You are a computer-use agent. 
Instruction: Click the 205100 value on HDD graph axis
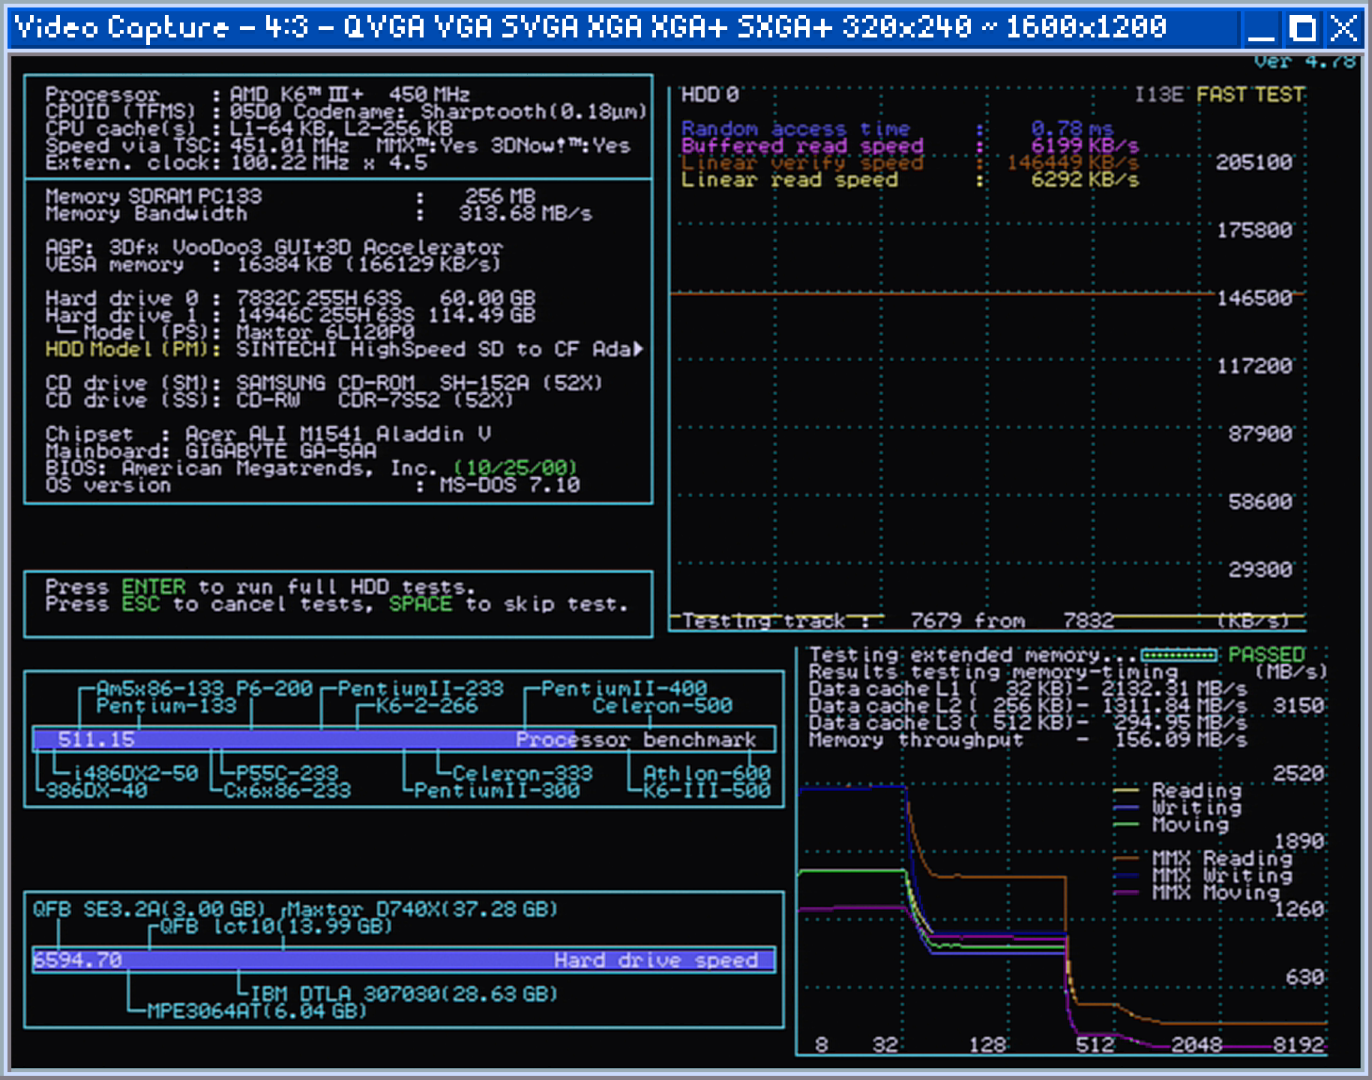pyautogui.click(x=1254, y=162)
